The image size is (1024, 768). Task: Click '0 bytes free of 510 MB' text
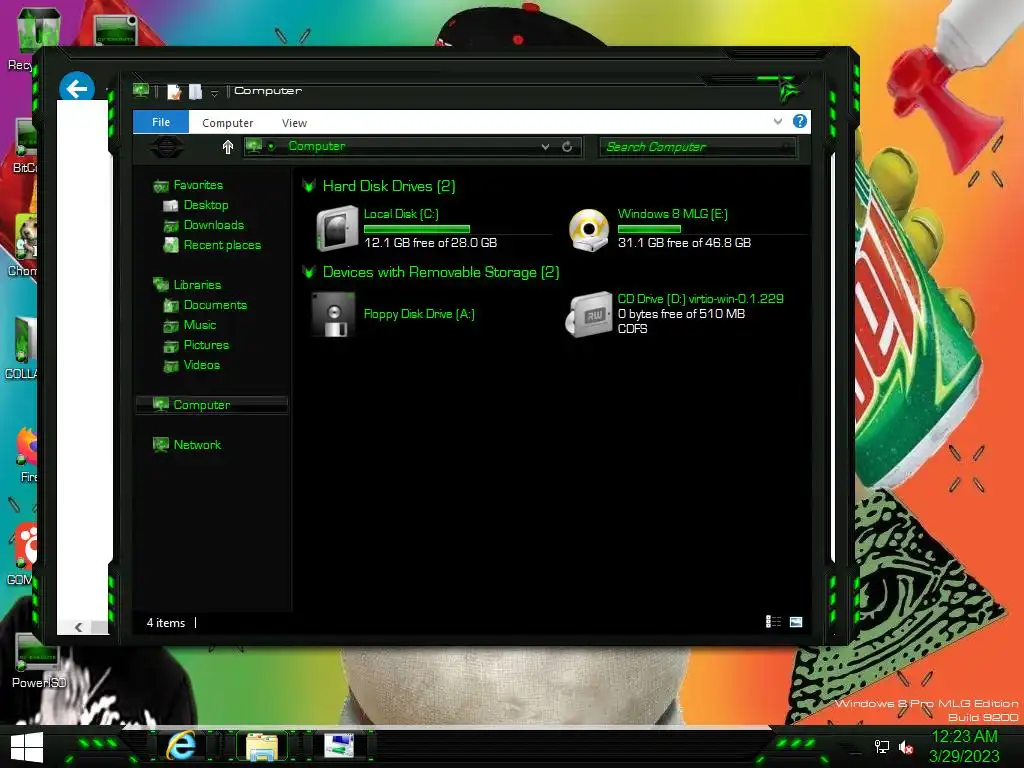click(x=681, y=313)
